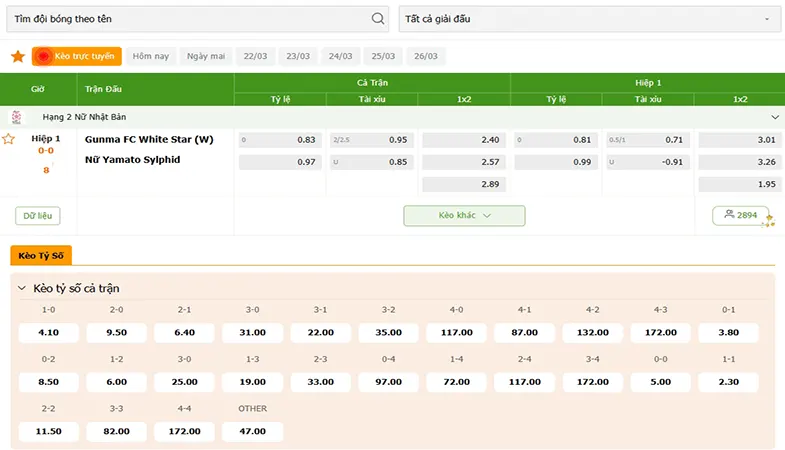Select correct score 1-1 odds 2.30

tap(728, 382)
